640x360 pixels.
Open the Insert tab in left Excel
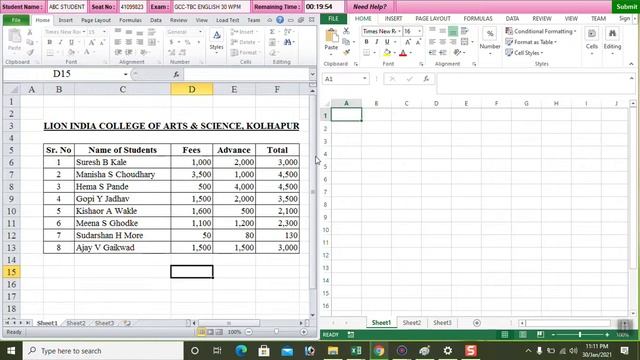(65, 20)
